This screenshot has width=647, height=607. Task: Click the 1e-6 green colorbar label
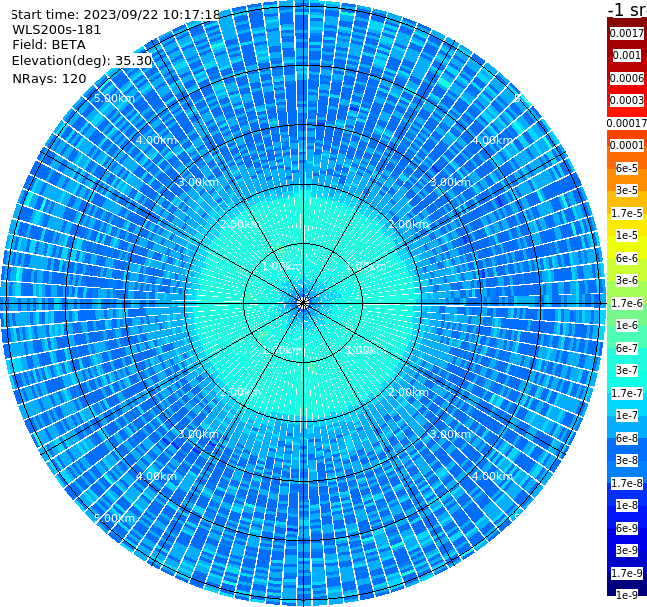(627, 325)
